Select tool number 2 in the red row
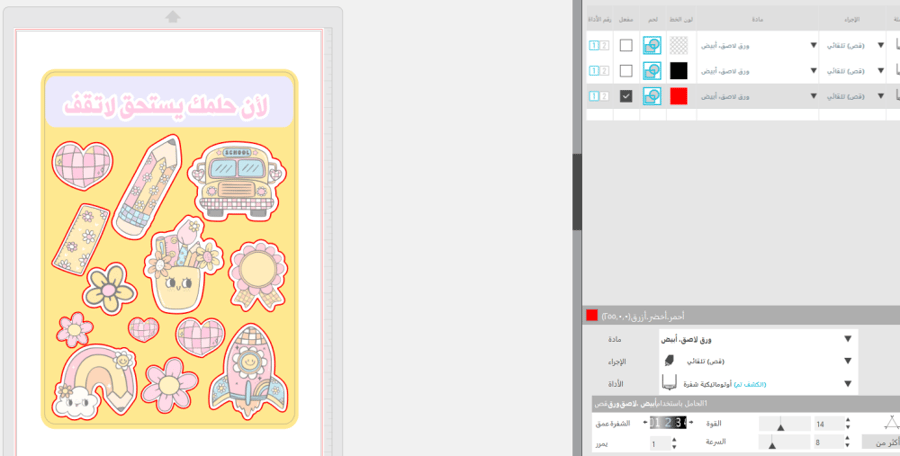The image size is (900, 456). pos(604,96)
